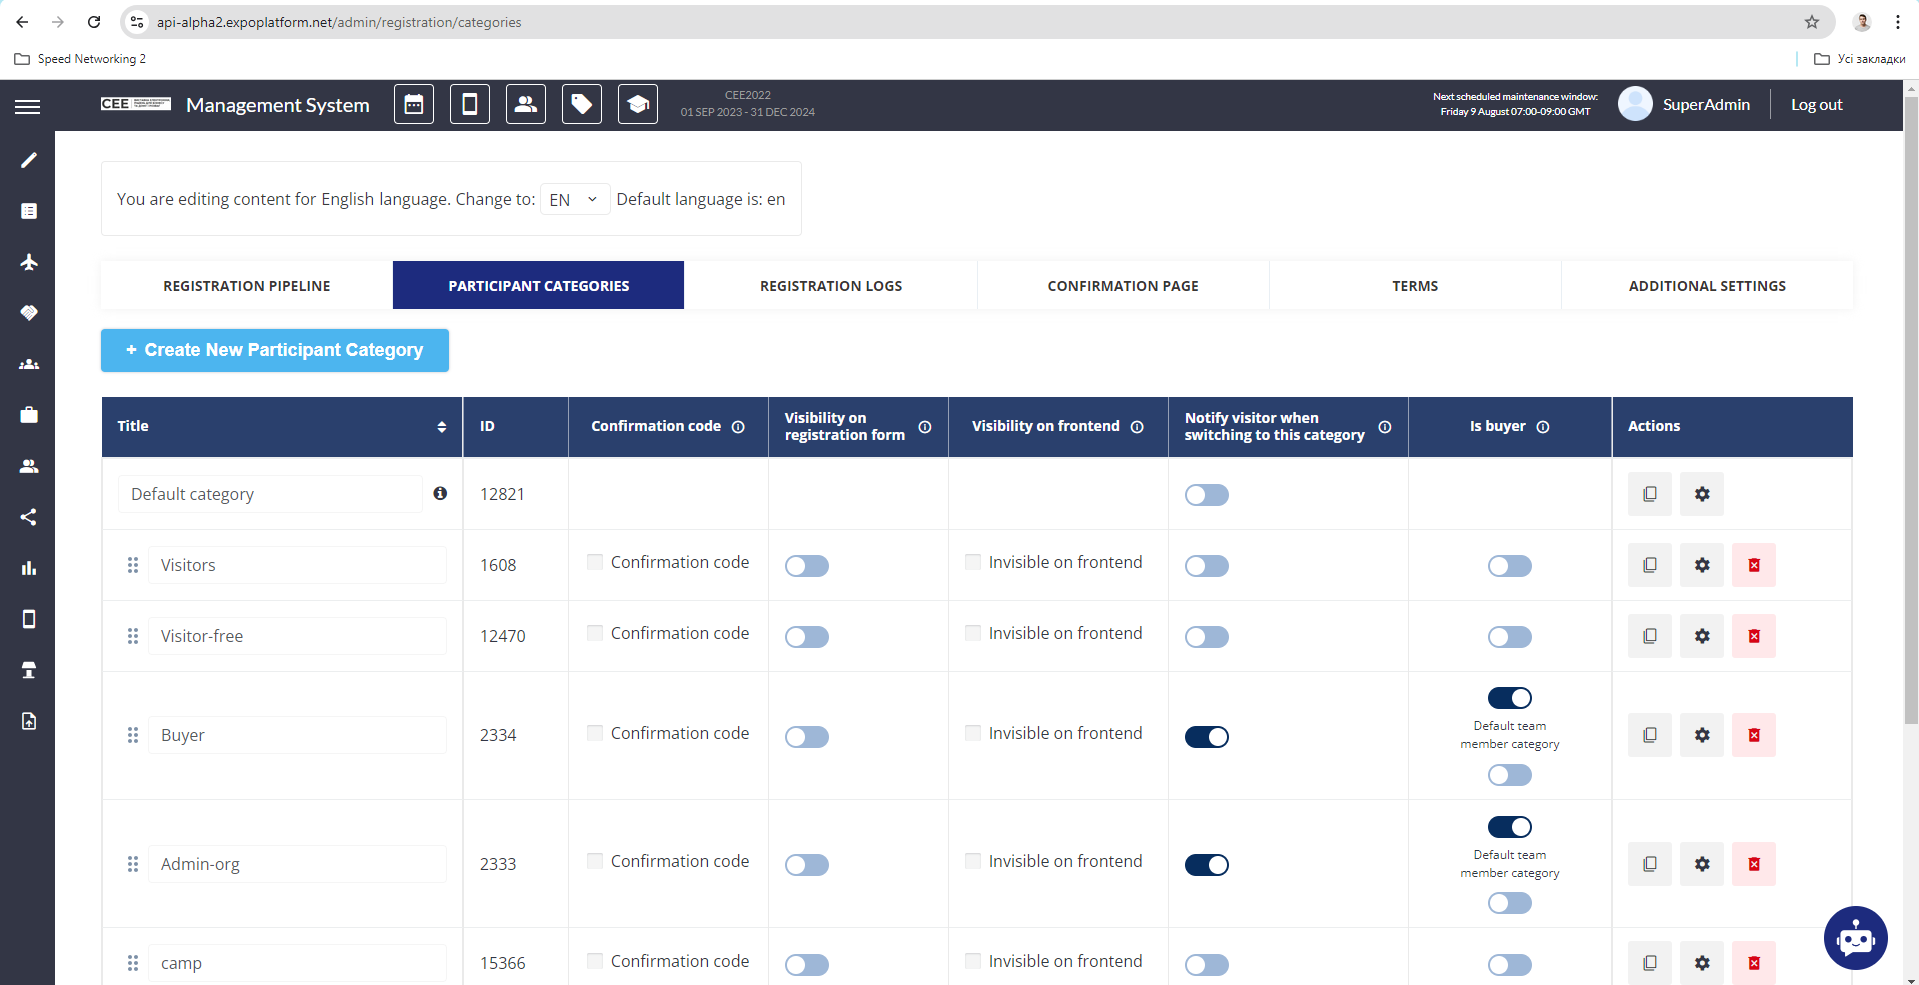
Task: Tick Invisible on frontend for Buyer
Action: pyautogui.click(x=973, y=733)
